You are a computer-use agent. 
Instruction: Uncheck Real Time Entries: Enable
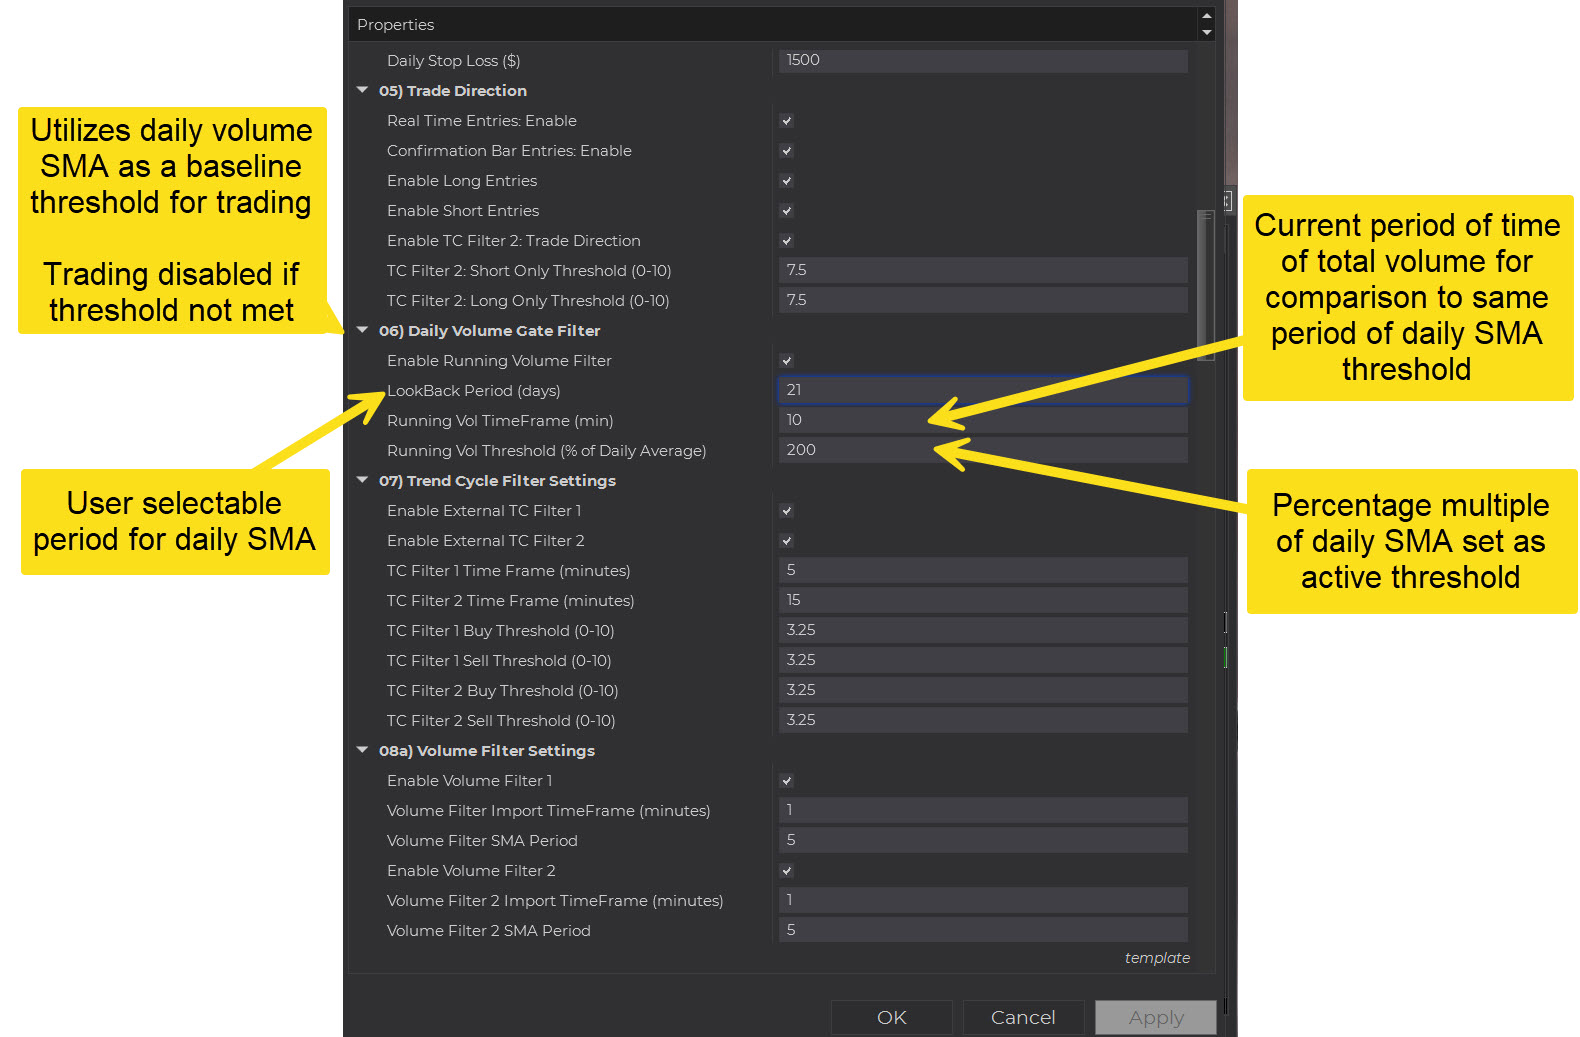pyautogui.click(x=787, y=121)
